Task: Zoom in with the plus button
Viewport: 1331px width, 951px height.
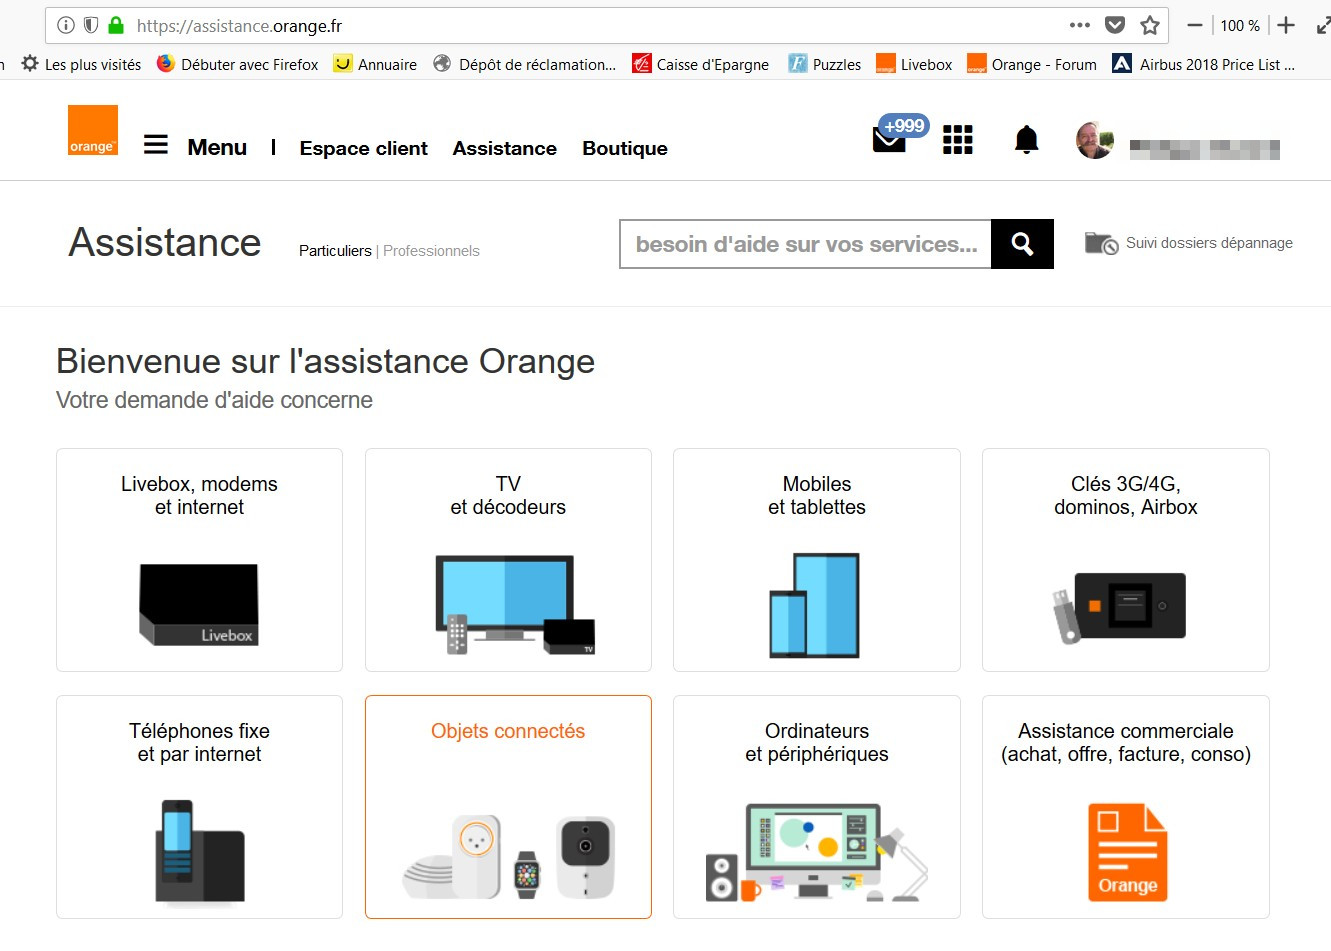Action: (x=1286, y=26)
